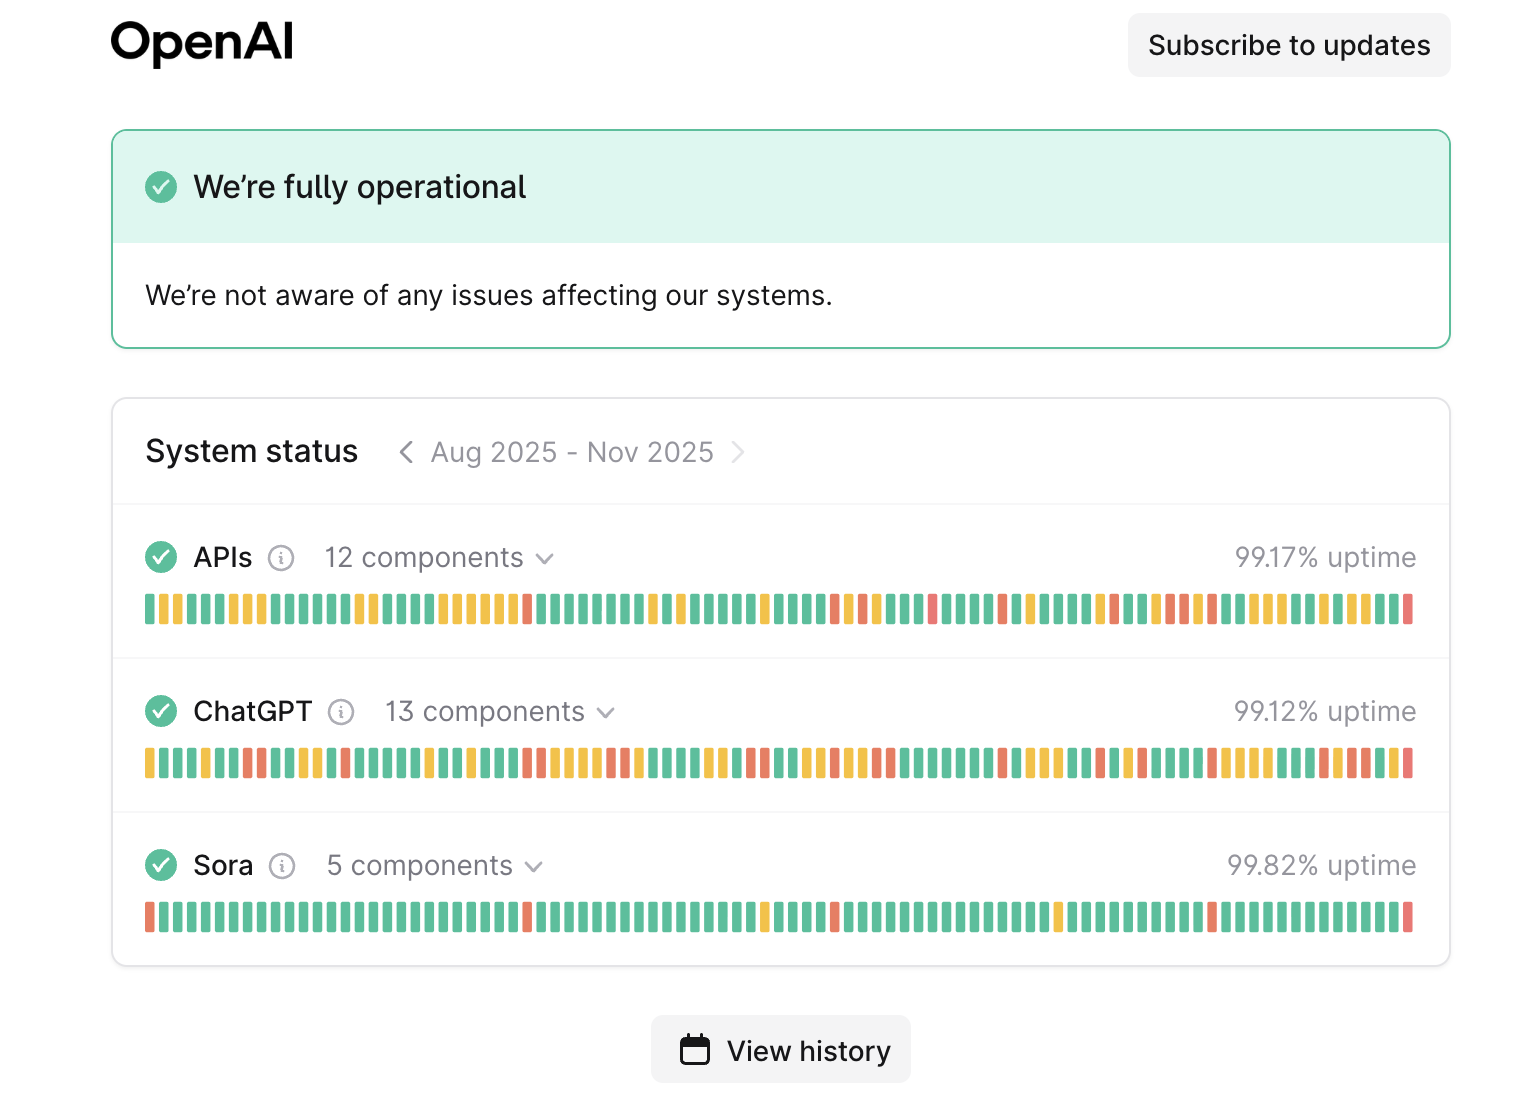The height and width of the screenshot is (1103, 1514).
Task: Navigate to the previous date range
Action: point(406,452)
